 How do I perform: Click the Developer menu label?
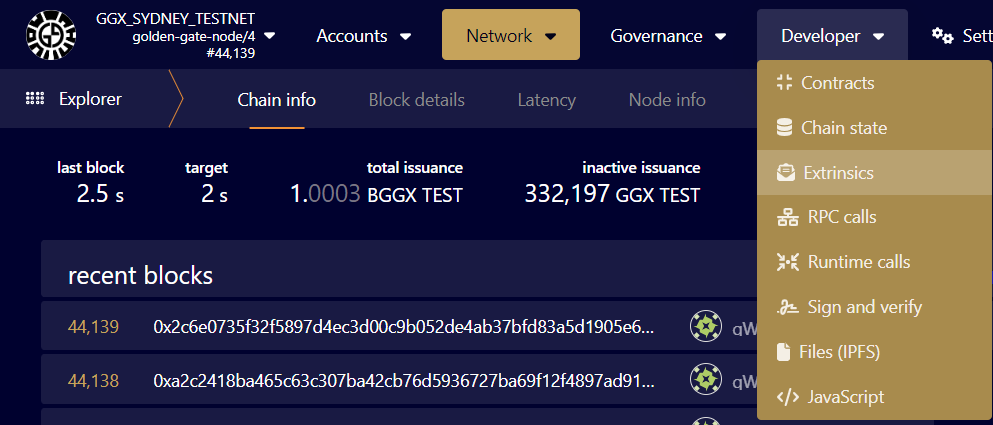(821, 36)
